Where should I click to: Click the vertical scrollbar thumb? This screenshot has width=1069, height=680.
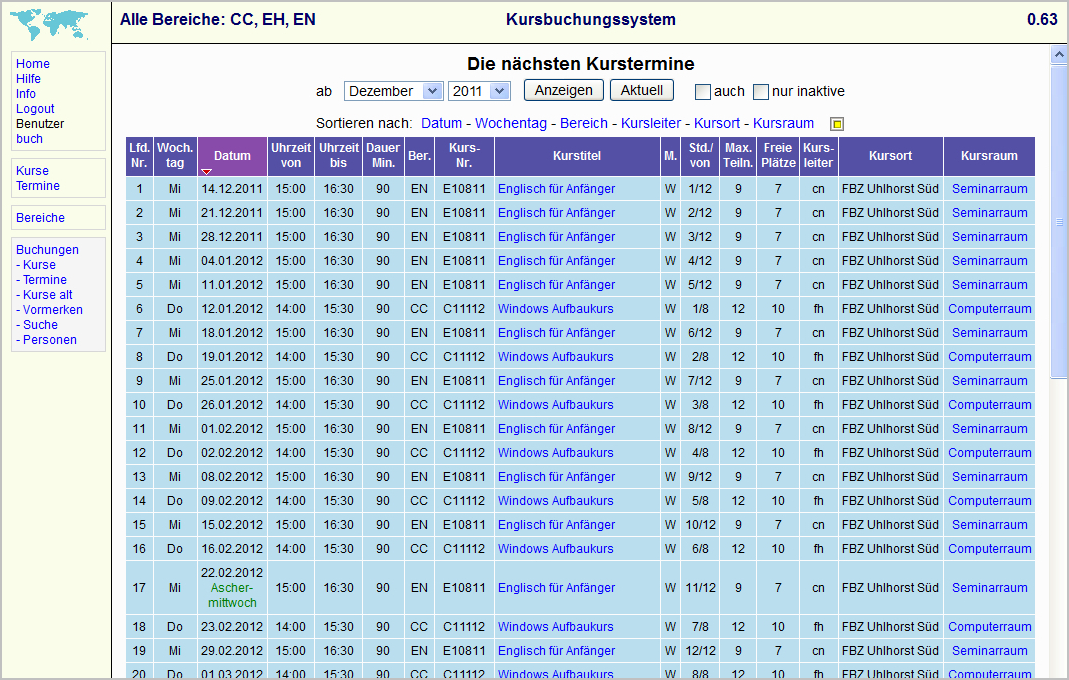(x=1059, y=221)
